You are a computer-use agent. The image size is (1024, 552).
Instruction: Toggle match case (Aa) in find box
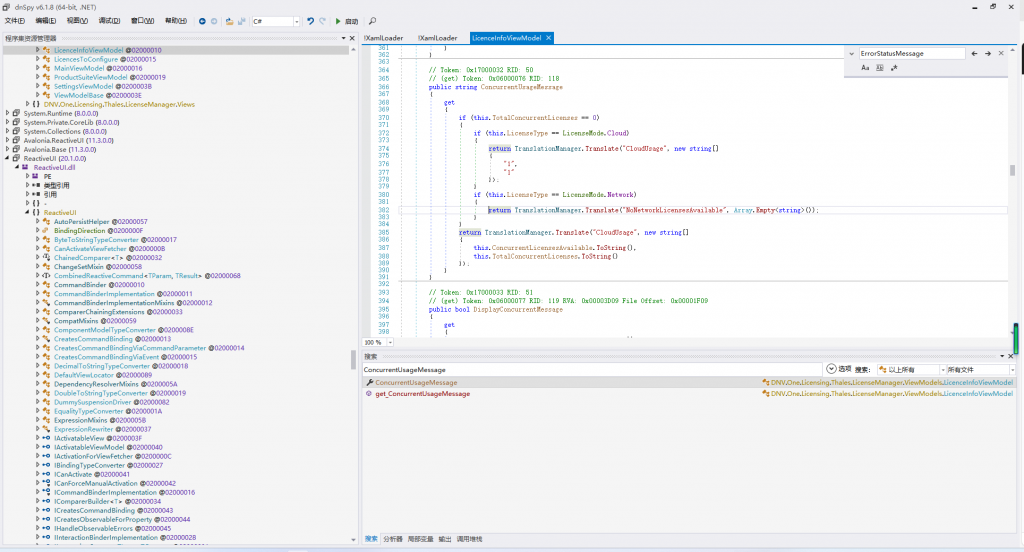(865, 68)
